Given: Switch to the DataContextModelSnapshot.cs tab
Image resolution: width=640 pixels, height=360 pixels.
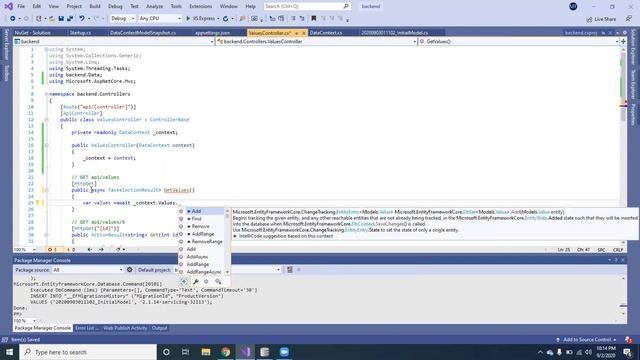Looking at the screenshot, I should [x=143, y=33].
